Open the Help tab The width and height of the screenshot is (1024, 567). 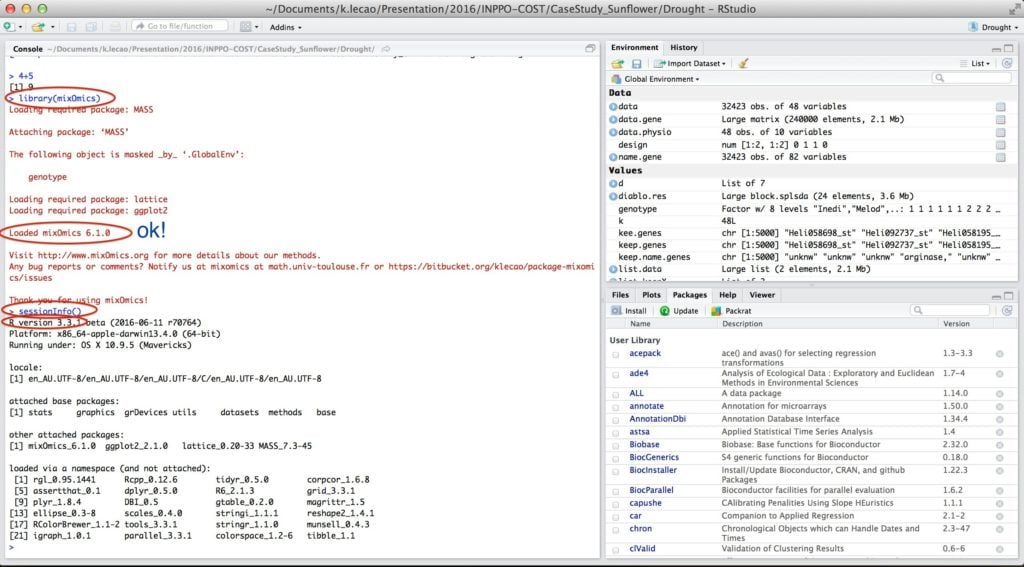728,295
